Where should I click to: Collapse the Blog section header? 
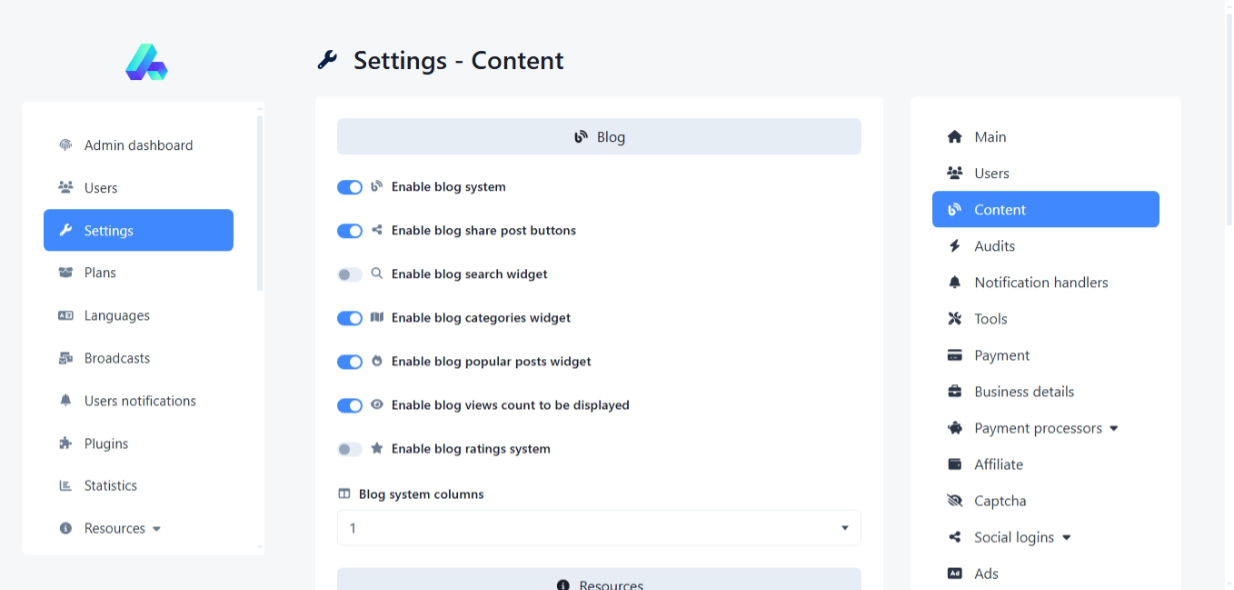598,137
